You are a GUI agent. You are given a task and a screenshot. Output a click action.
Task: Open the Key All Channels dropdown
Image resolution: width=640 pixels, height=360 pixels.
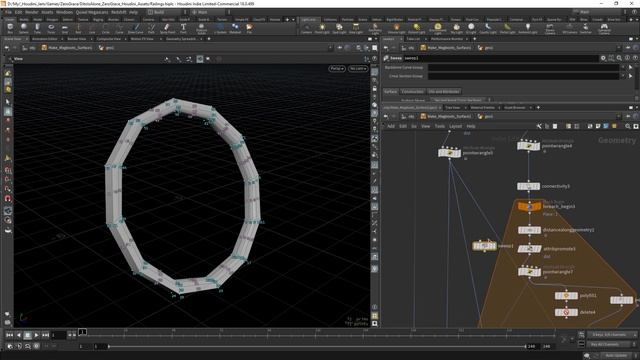[611, 344]
